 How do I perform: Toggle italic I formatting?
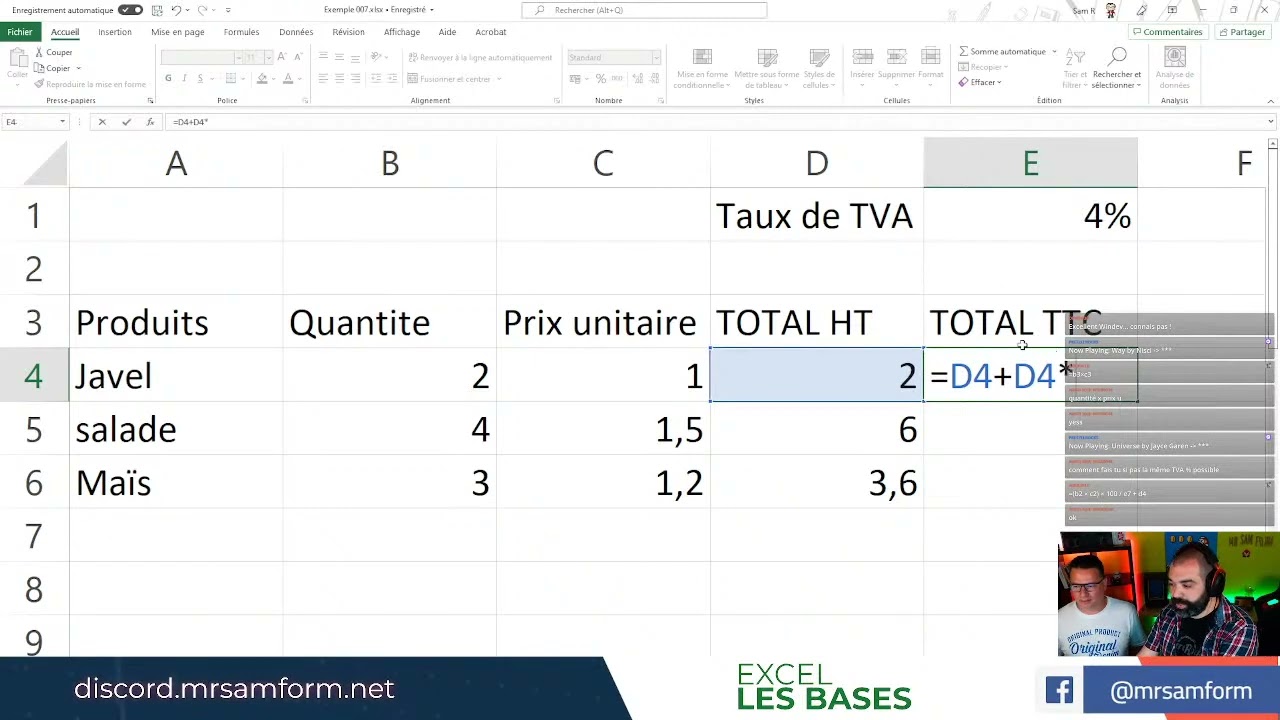tap(184, 78)
